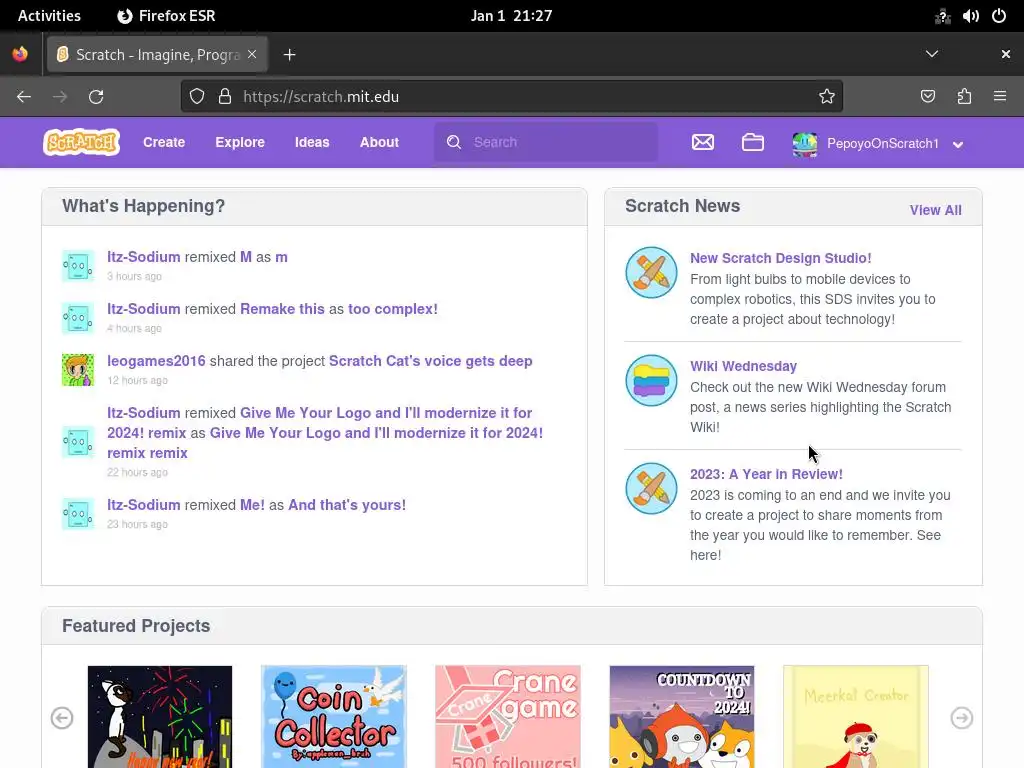
Task: Click the tracking protection shield icon
Action: [197, 97]
